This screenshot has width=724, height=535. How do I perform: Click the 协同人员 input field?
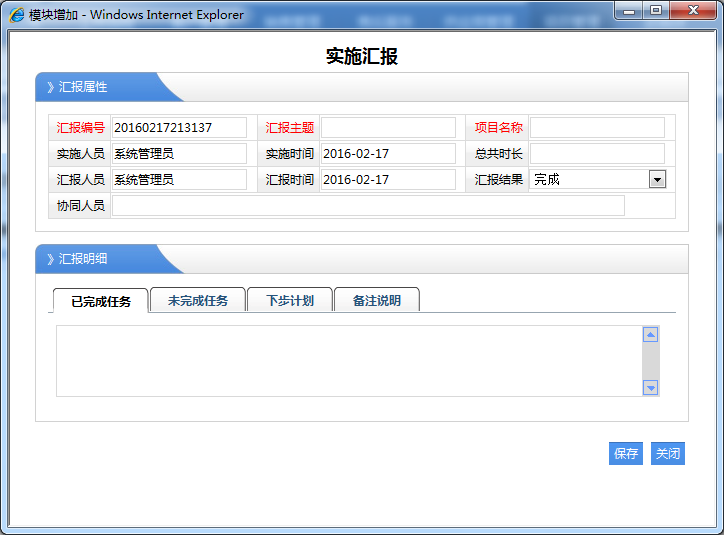[x=368, y=206]
